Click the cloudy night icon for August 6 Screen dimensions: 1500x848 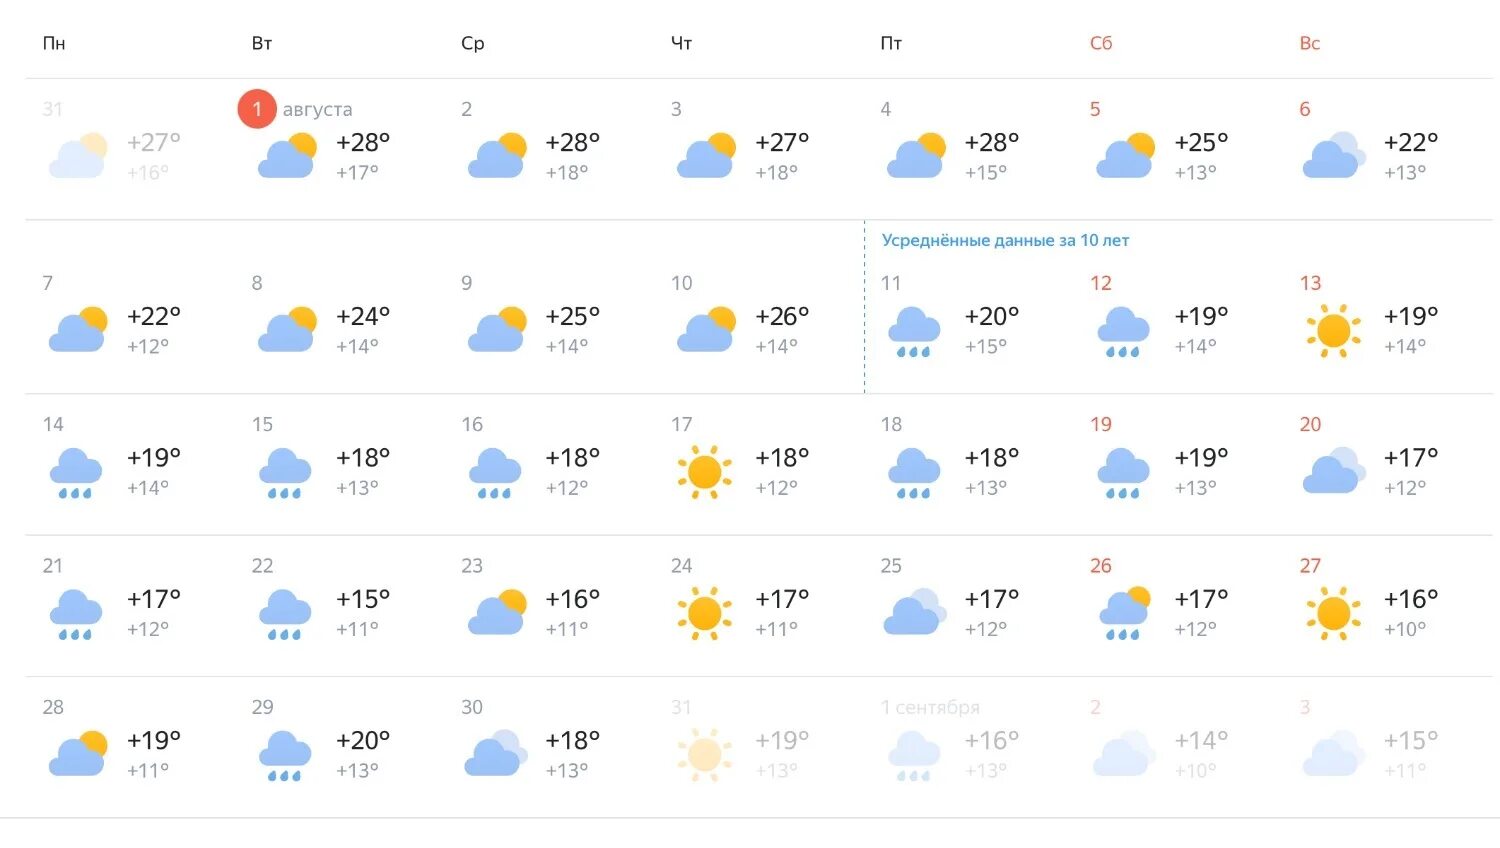pyautogui.click(x=1334, y=155)
